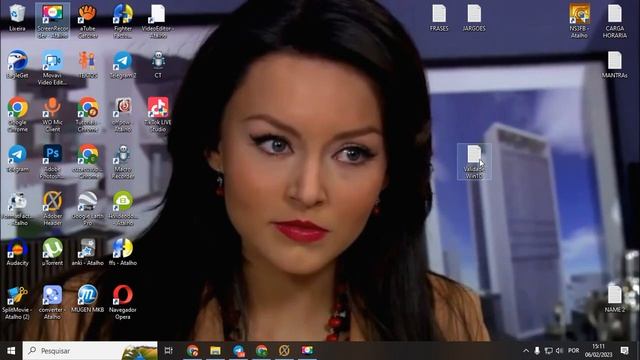This screenshot has height=360, width=640.
Task: Change the POR input language
Action: click(573, 351)
